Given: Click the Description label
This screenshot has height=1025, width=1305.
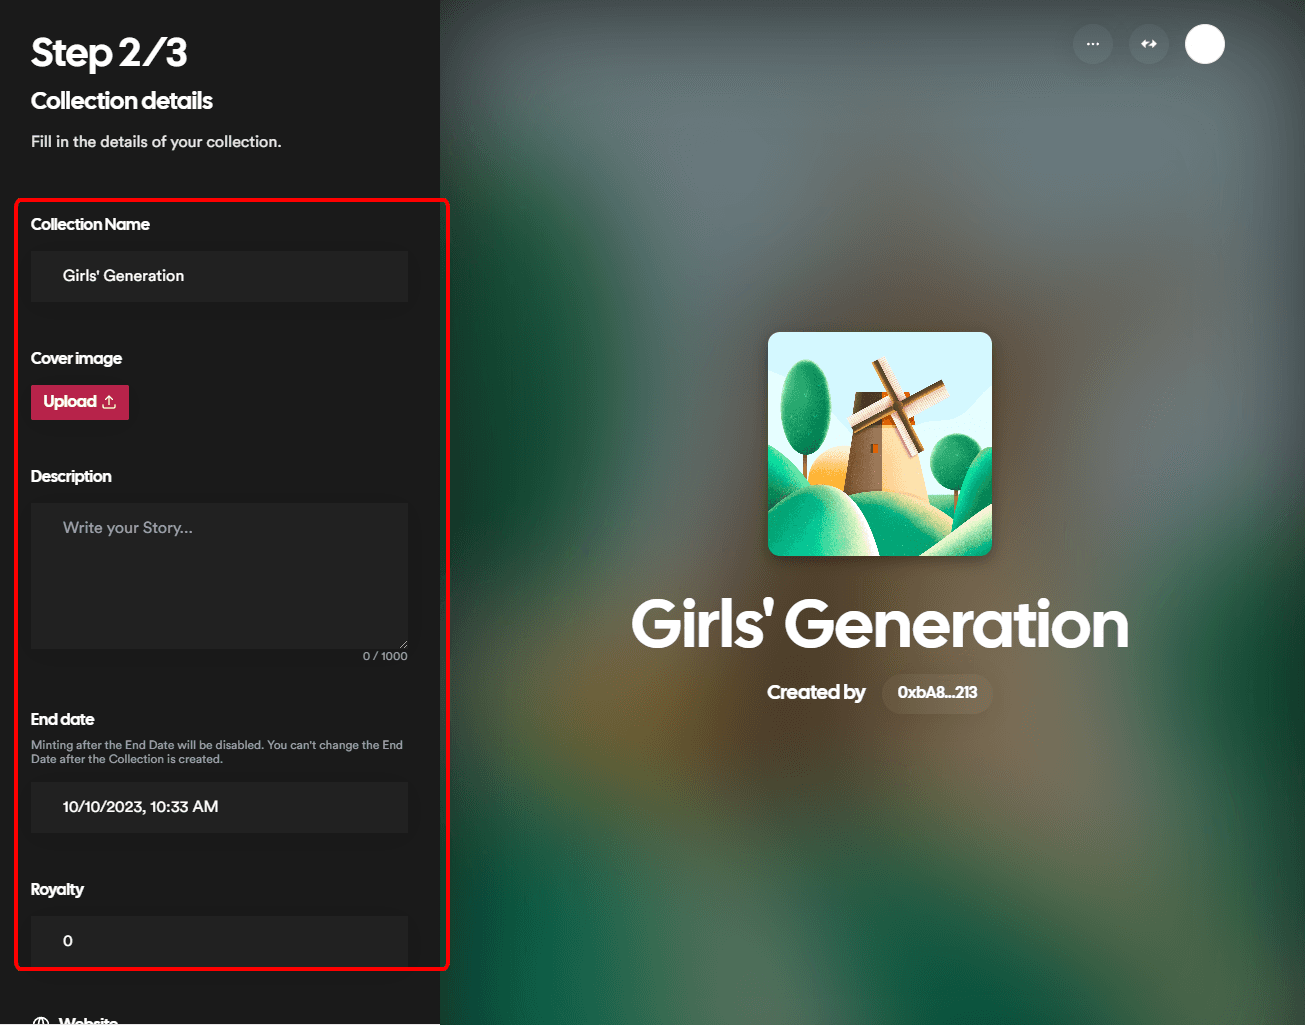Looking at the screenshot, I should [71, 476].
